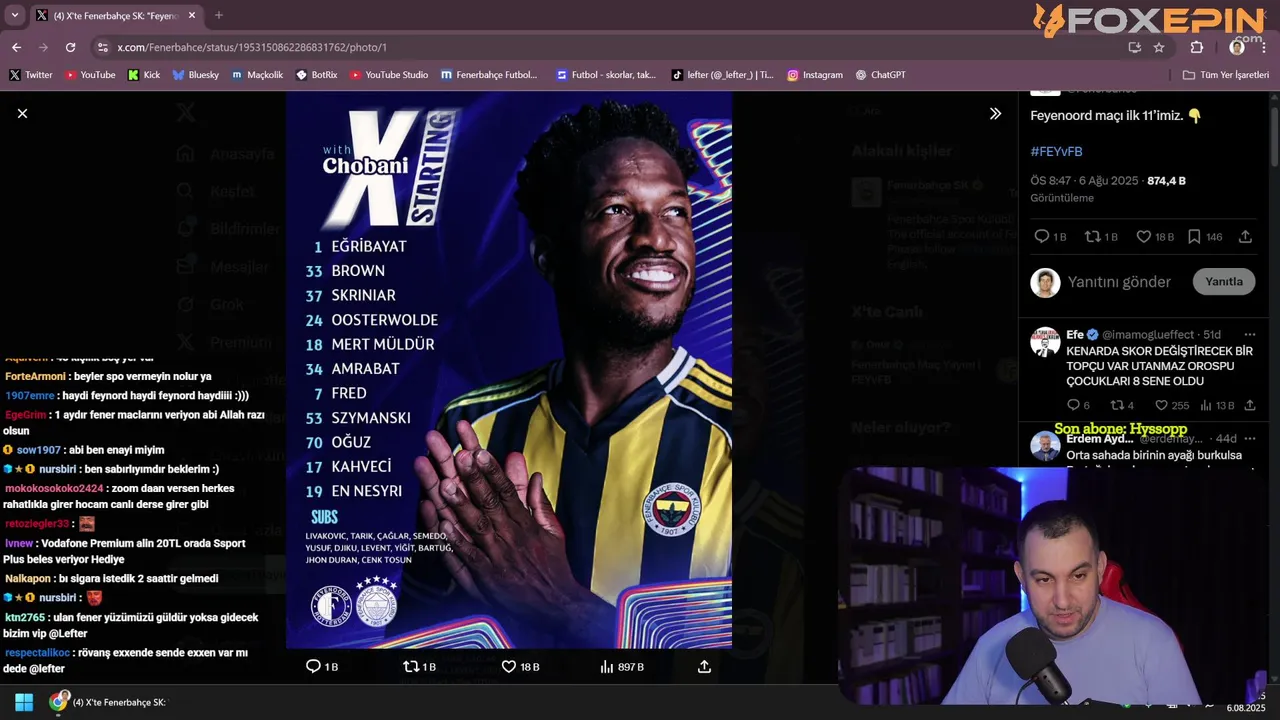This screenshot has height=720, width=1280.
Task: Open Tüm Yer İşaretleri folder
Action: point(1225,75)
